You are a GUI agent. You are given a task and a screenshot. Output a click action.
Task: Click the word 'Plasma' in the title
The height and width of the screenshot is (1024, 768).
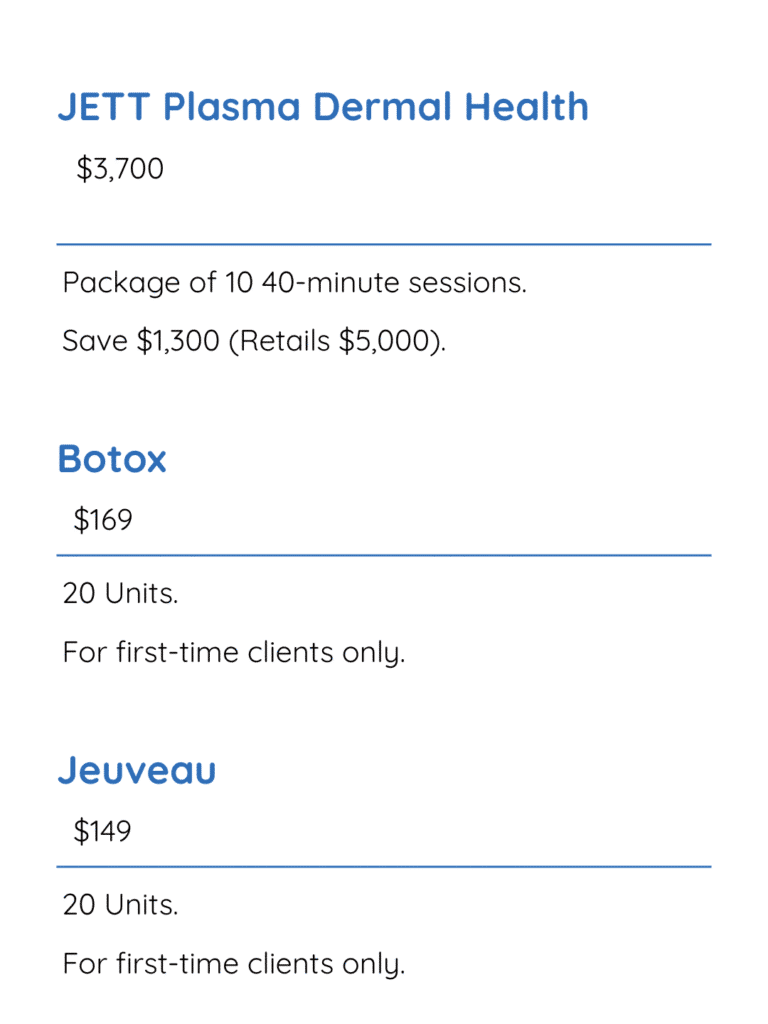point(232,106)
